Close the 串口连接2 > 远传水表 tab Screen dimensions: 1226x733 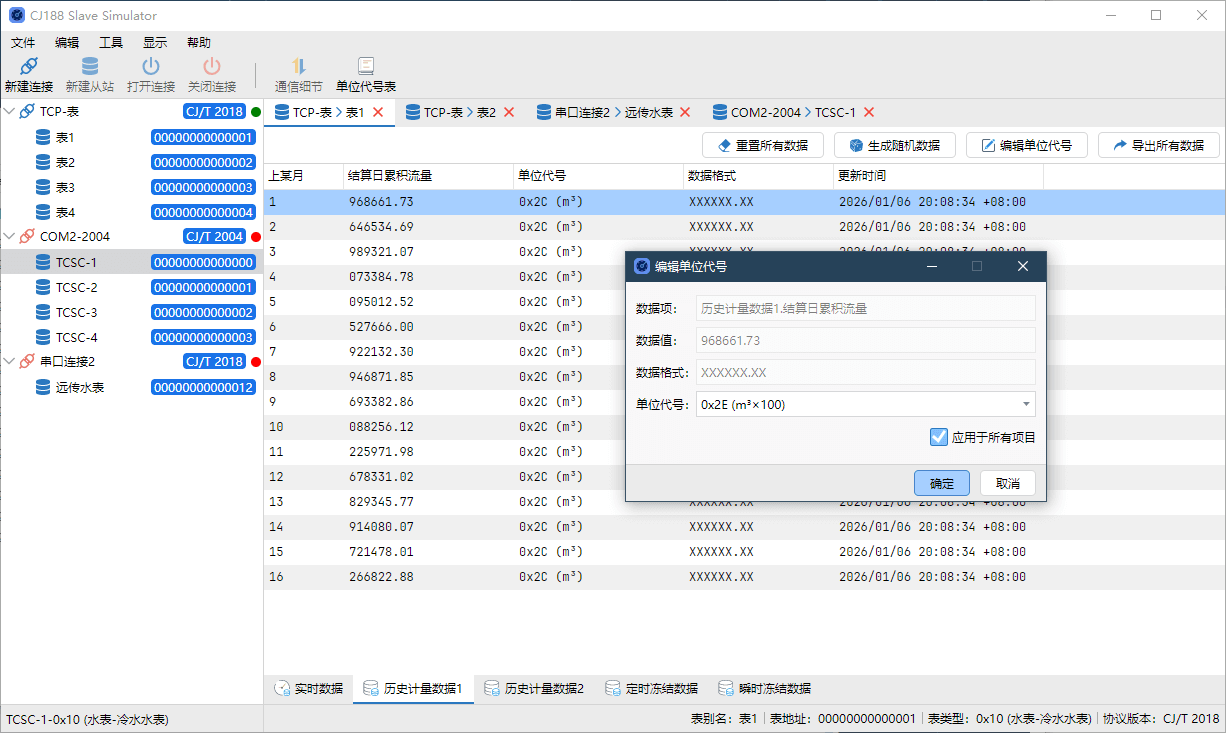(685, 112)
